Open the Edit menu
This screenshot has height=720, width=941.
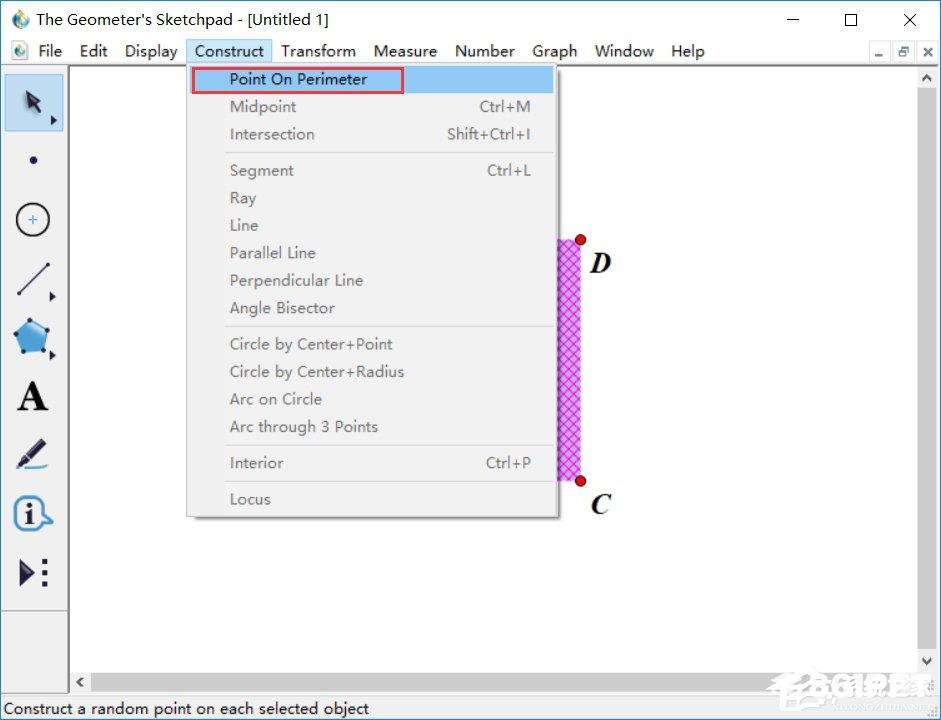pyautogui.click(x=94, y=51)
